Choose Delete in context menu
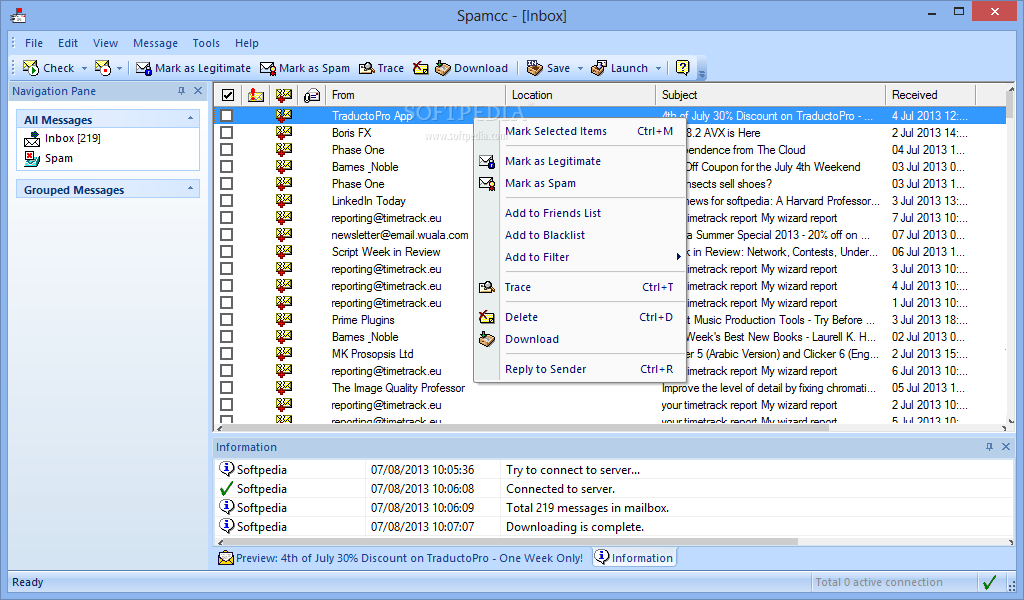Screen dimensions: 1024x600 pyautogui.click(x=580, y=317)
